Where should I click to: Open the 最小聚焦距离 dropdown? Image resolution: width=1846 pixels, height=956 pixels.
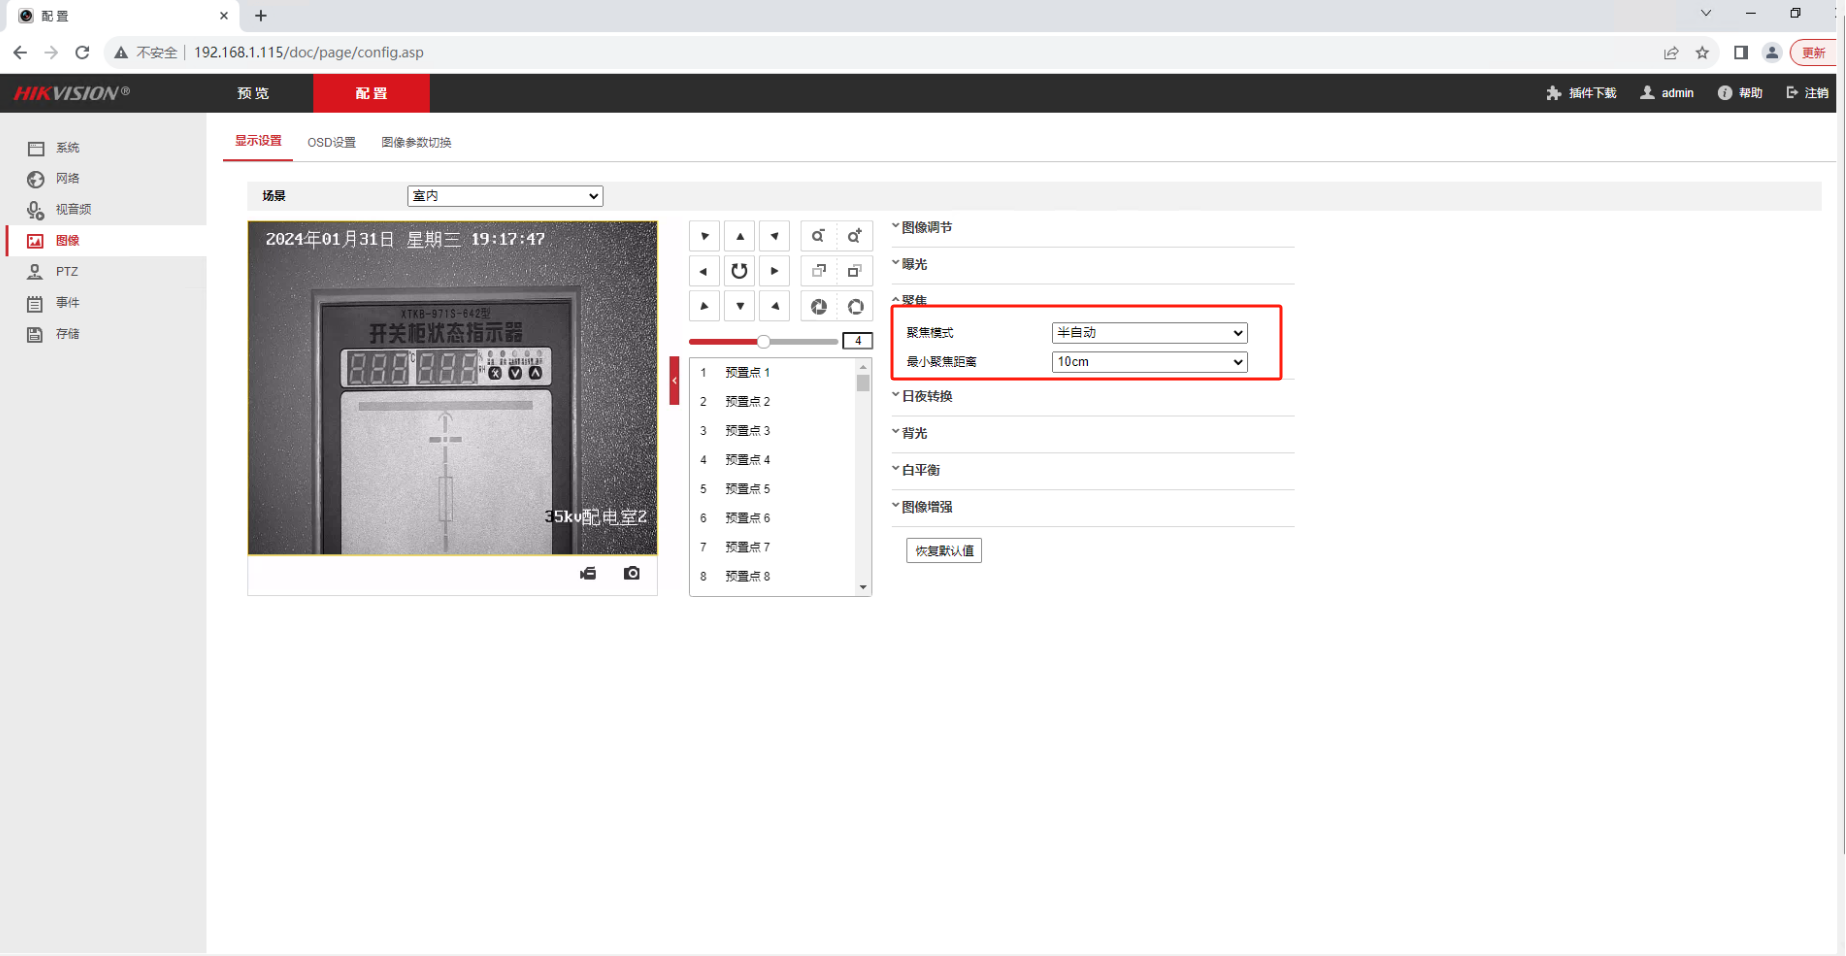(x=1149, y=362)
